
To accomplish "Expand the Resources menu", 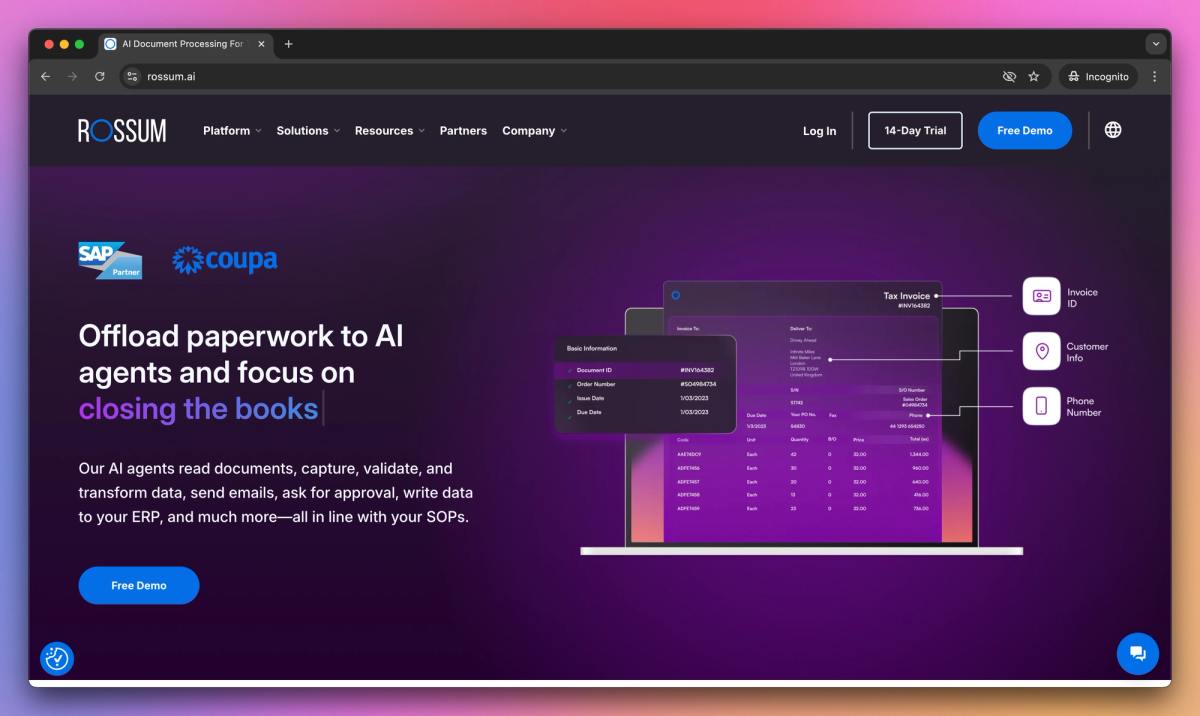I will point(390,131).
